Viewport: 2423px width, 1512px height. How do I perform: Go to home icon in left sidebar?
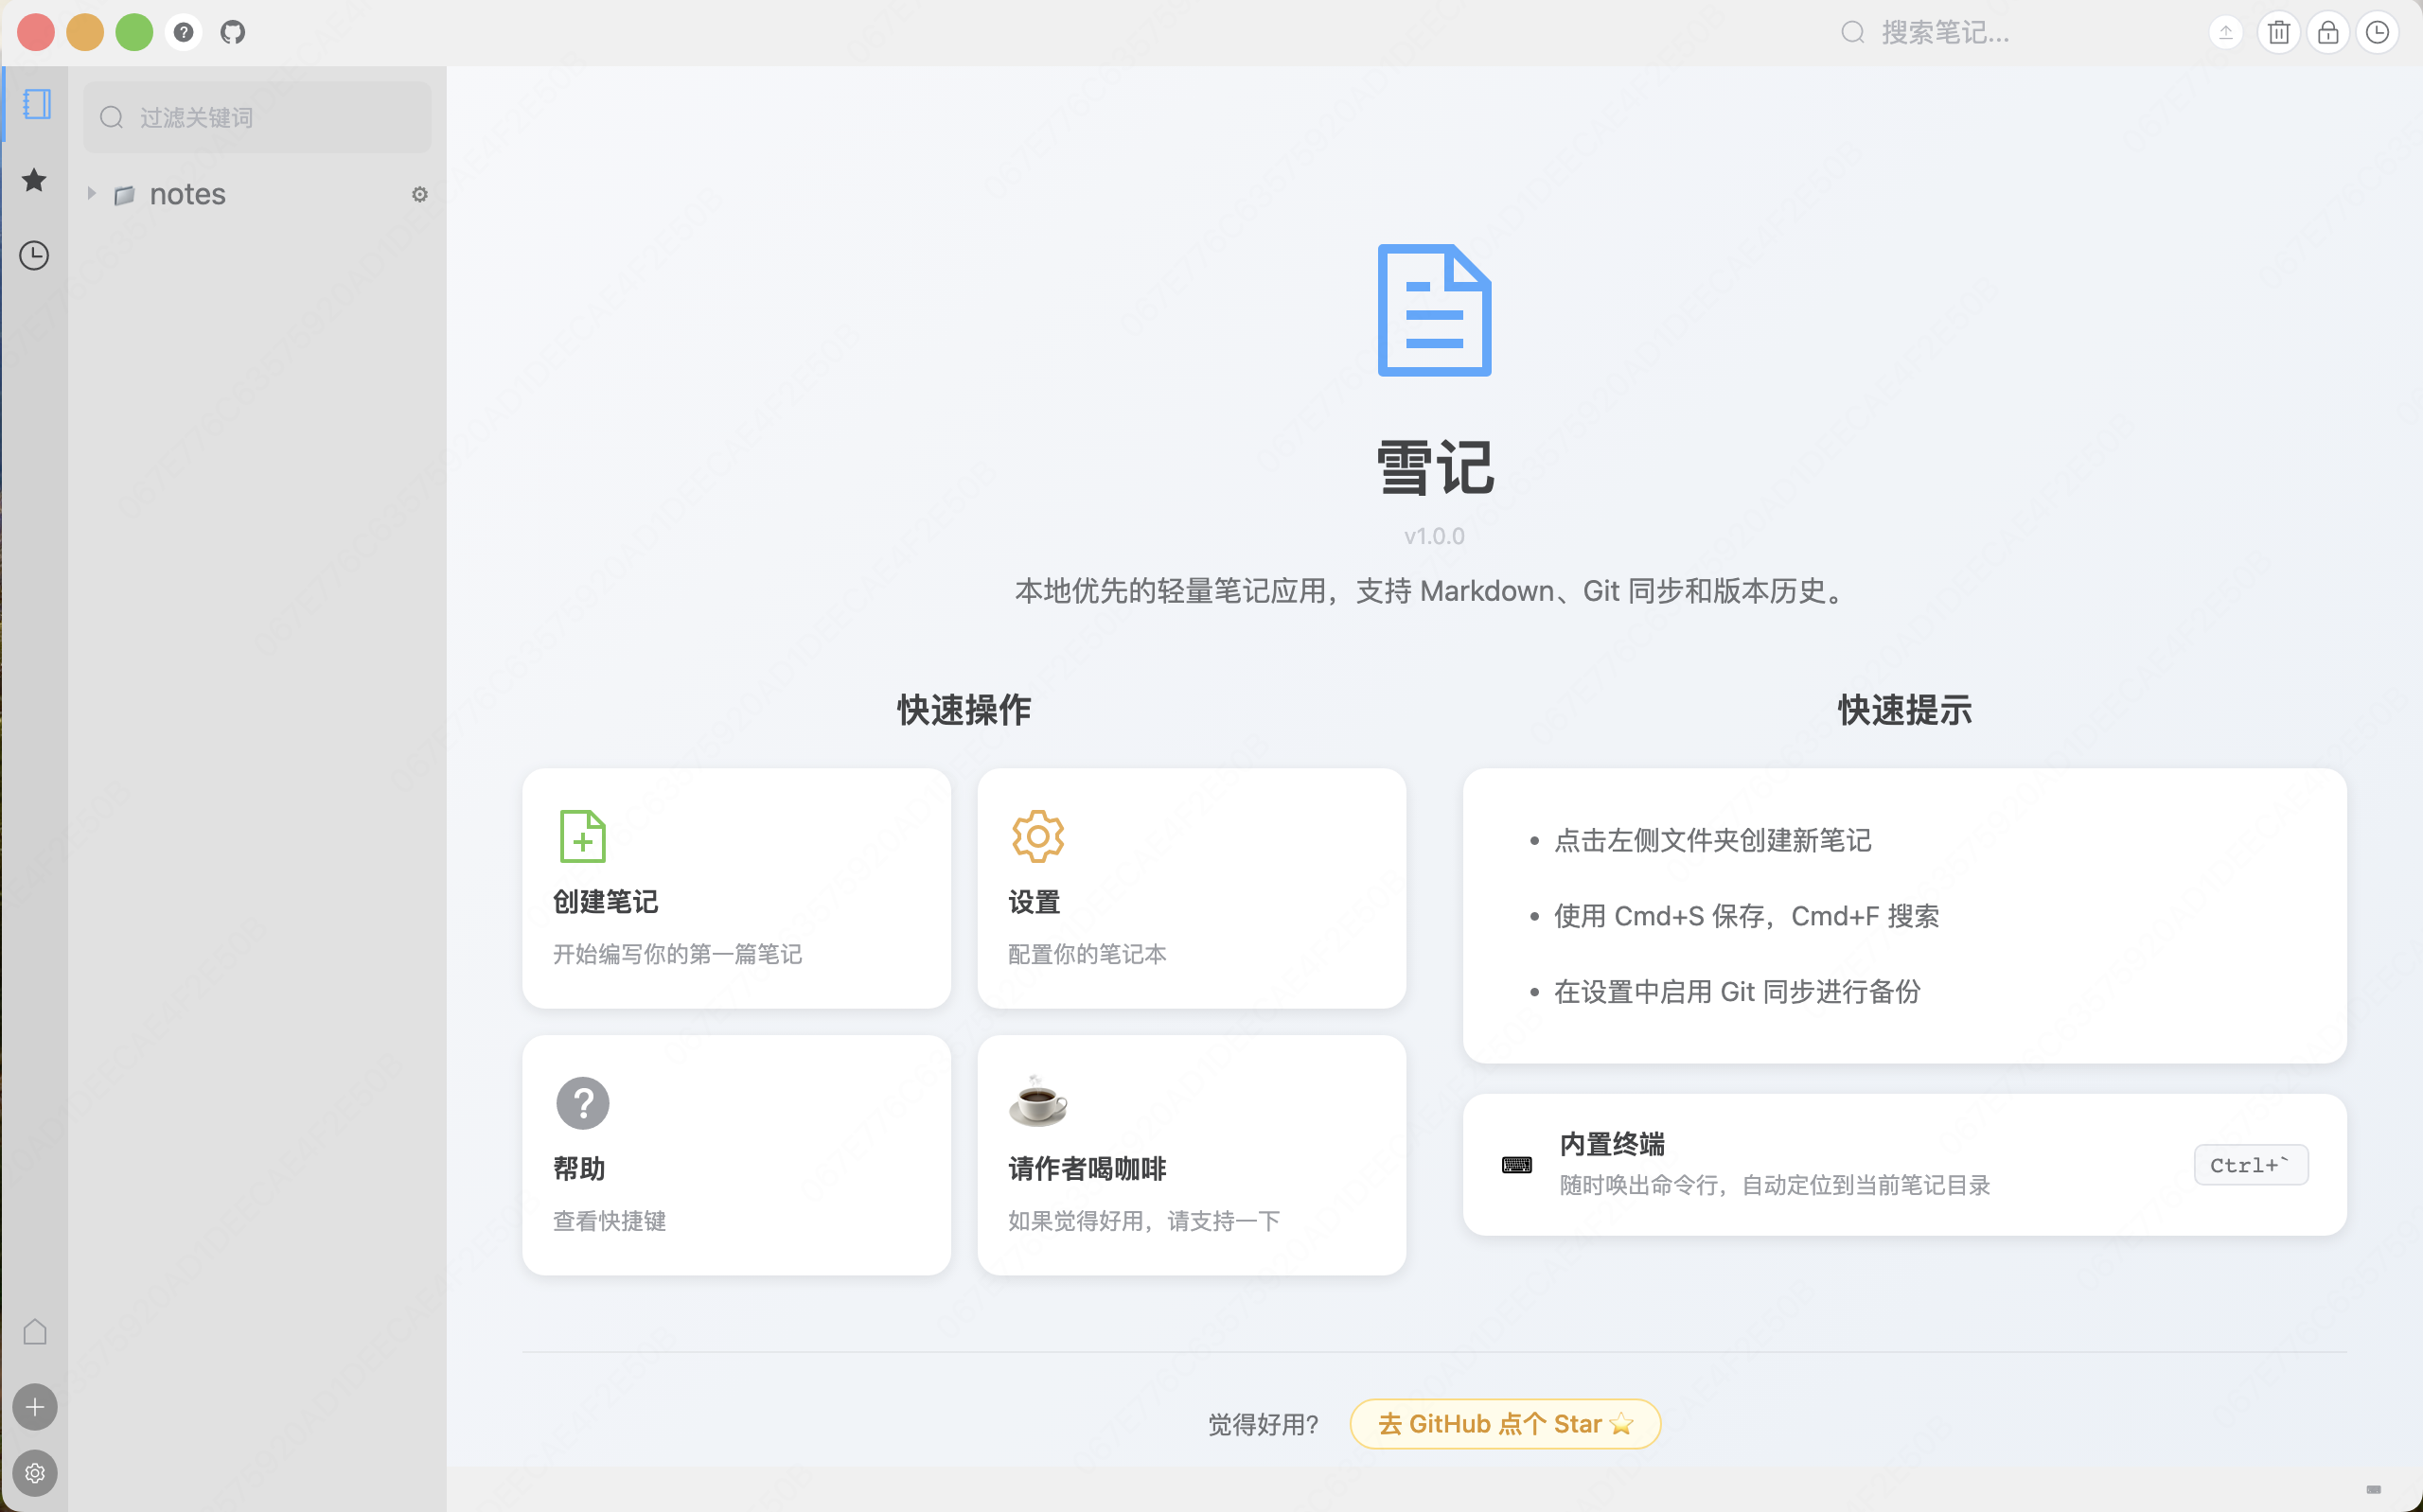(35, 1331)
